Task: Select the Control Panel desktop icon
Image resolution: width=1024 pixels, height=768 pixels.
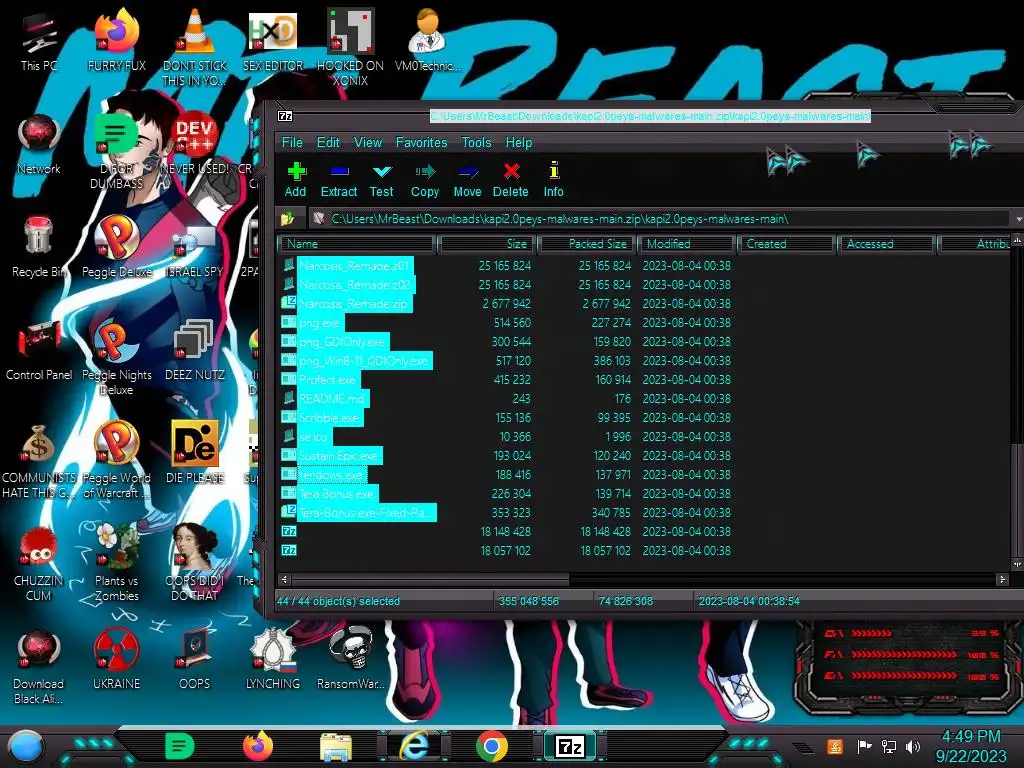Action: click(39, 350)
